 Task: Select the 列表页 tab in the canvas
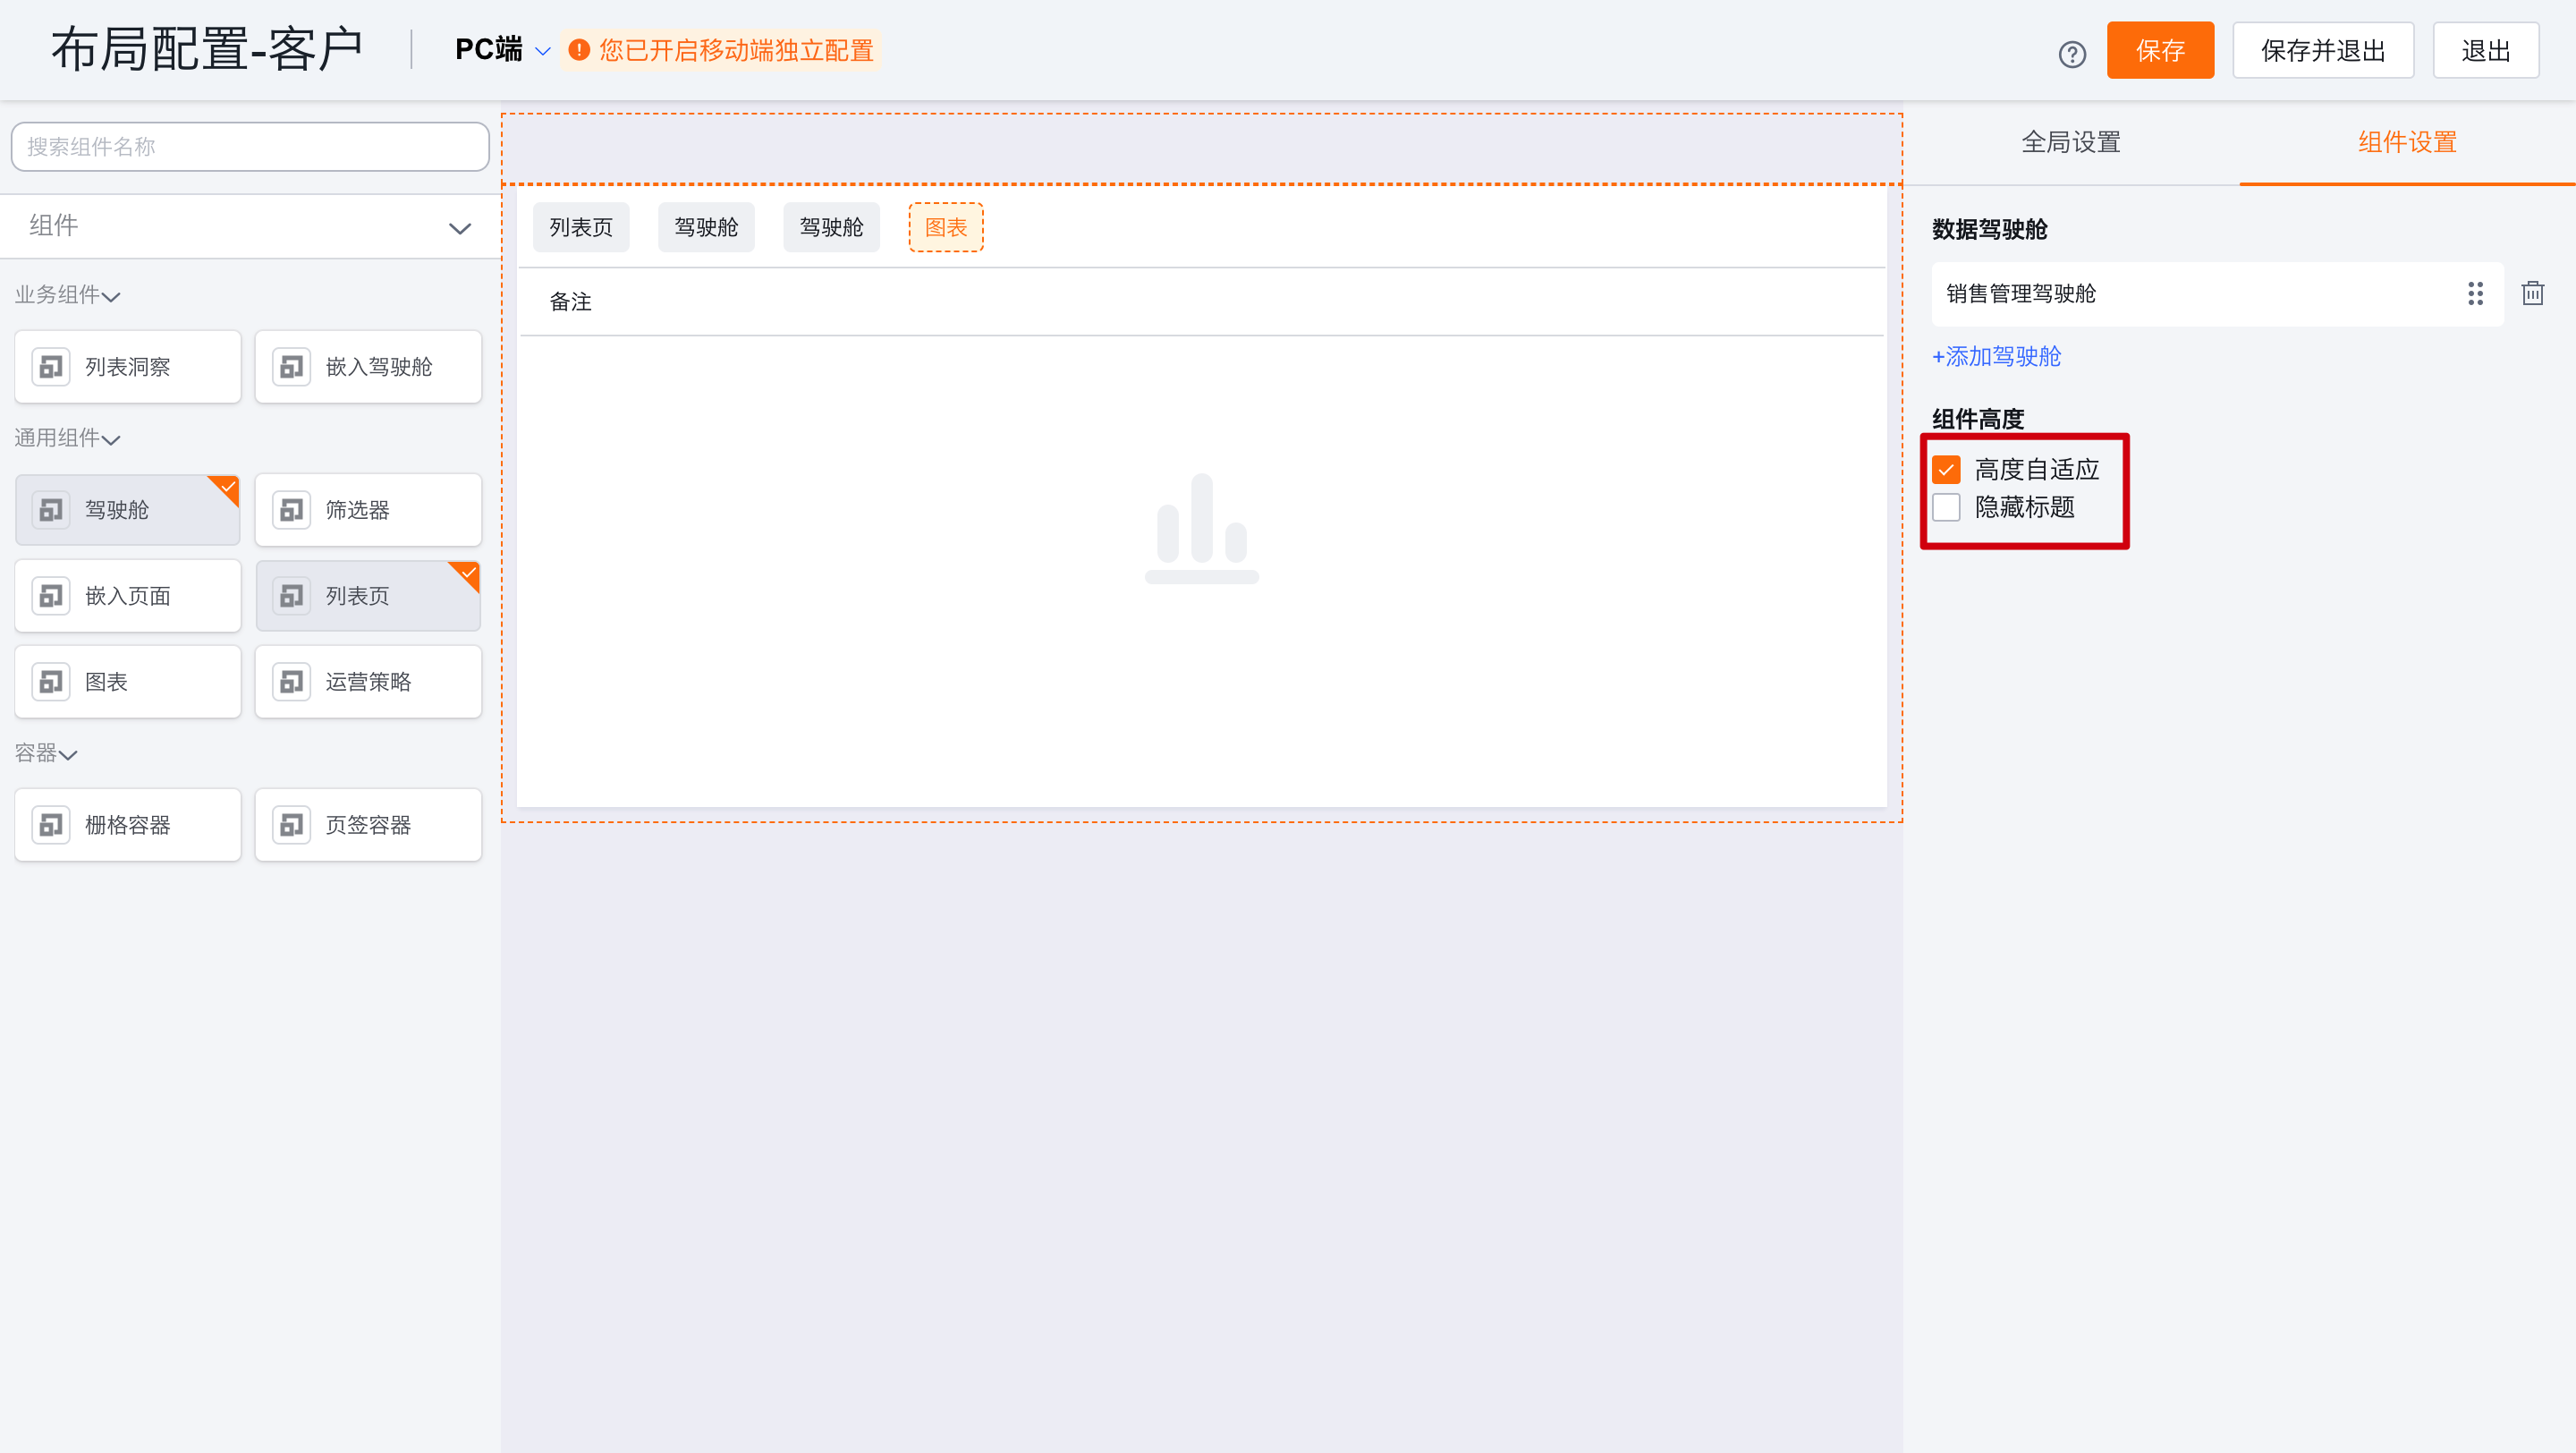pos(581,227)
